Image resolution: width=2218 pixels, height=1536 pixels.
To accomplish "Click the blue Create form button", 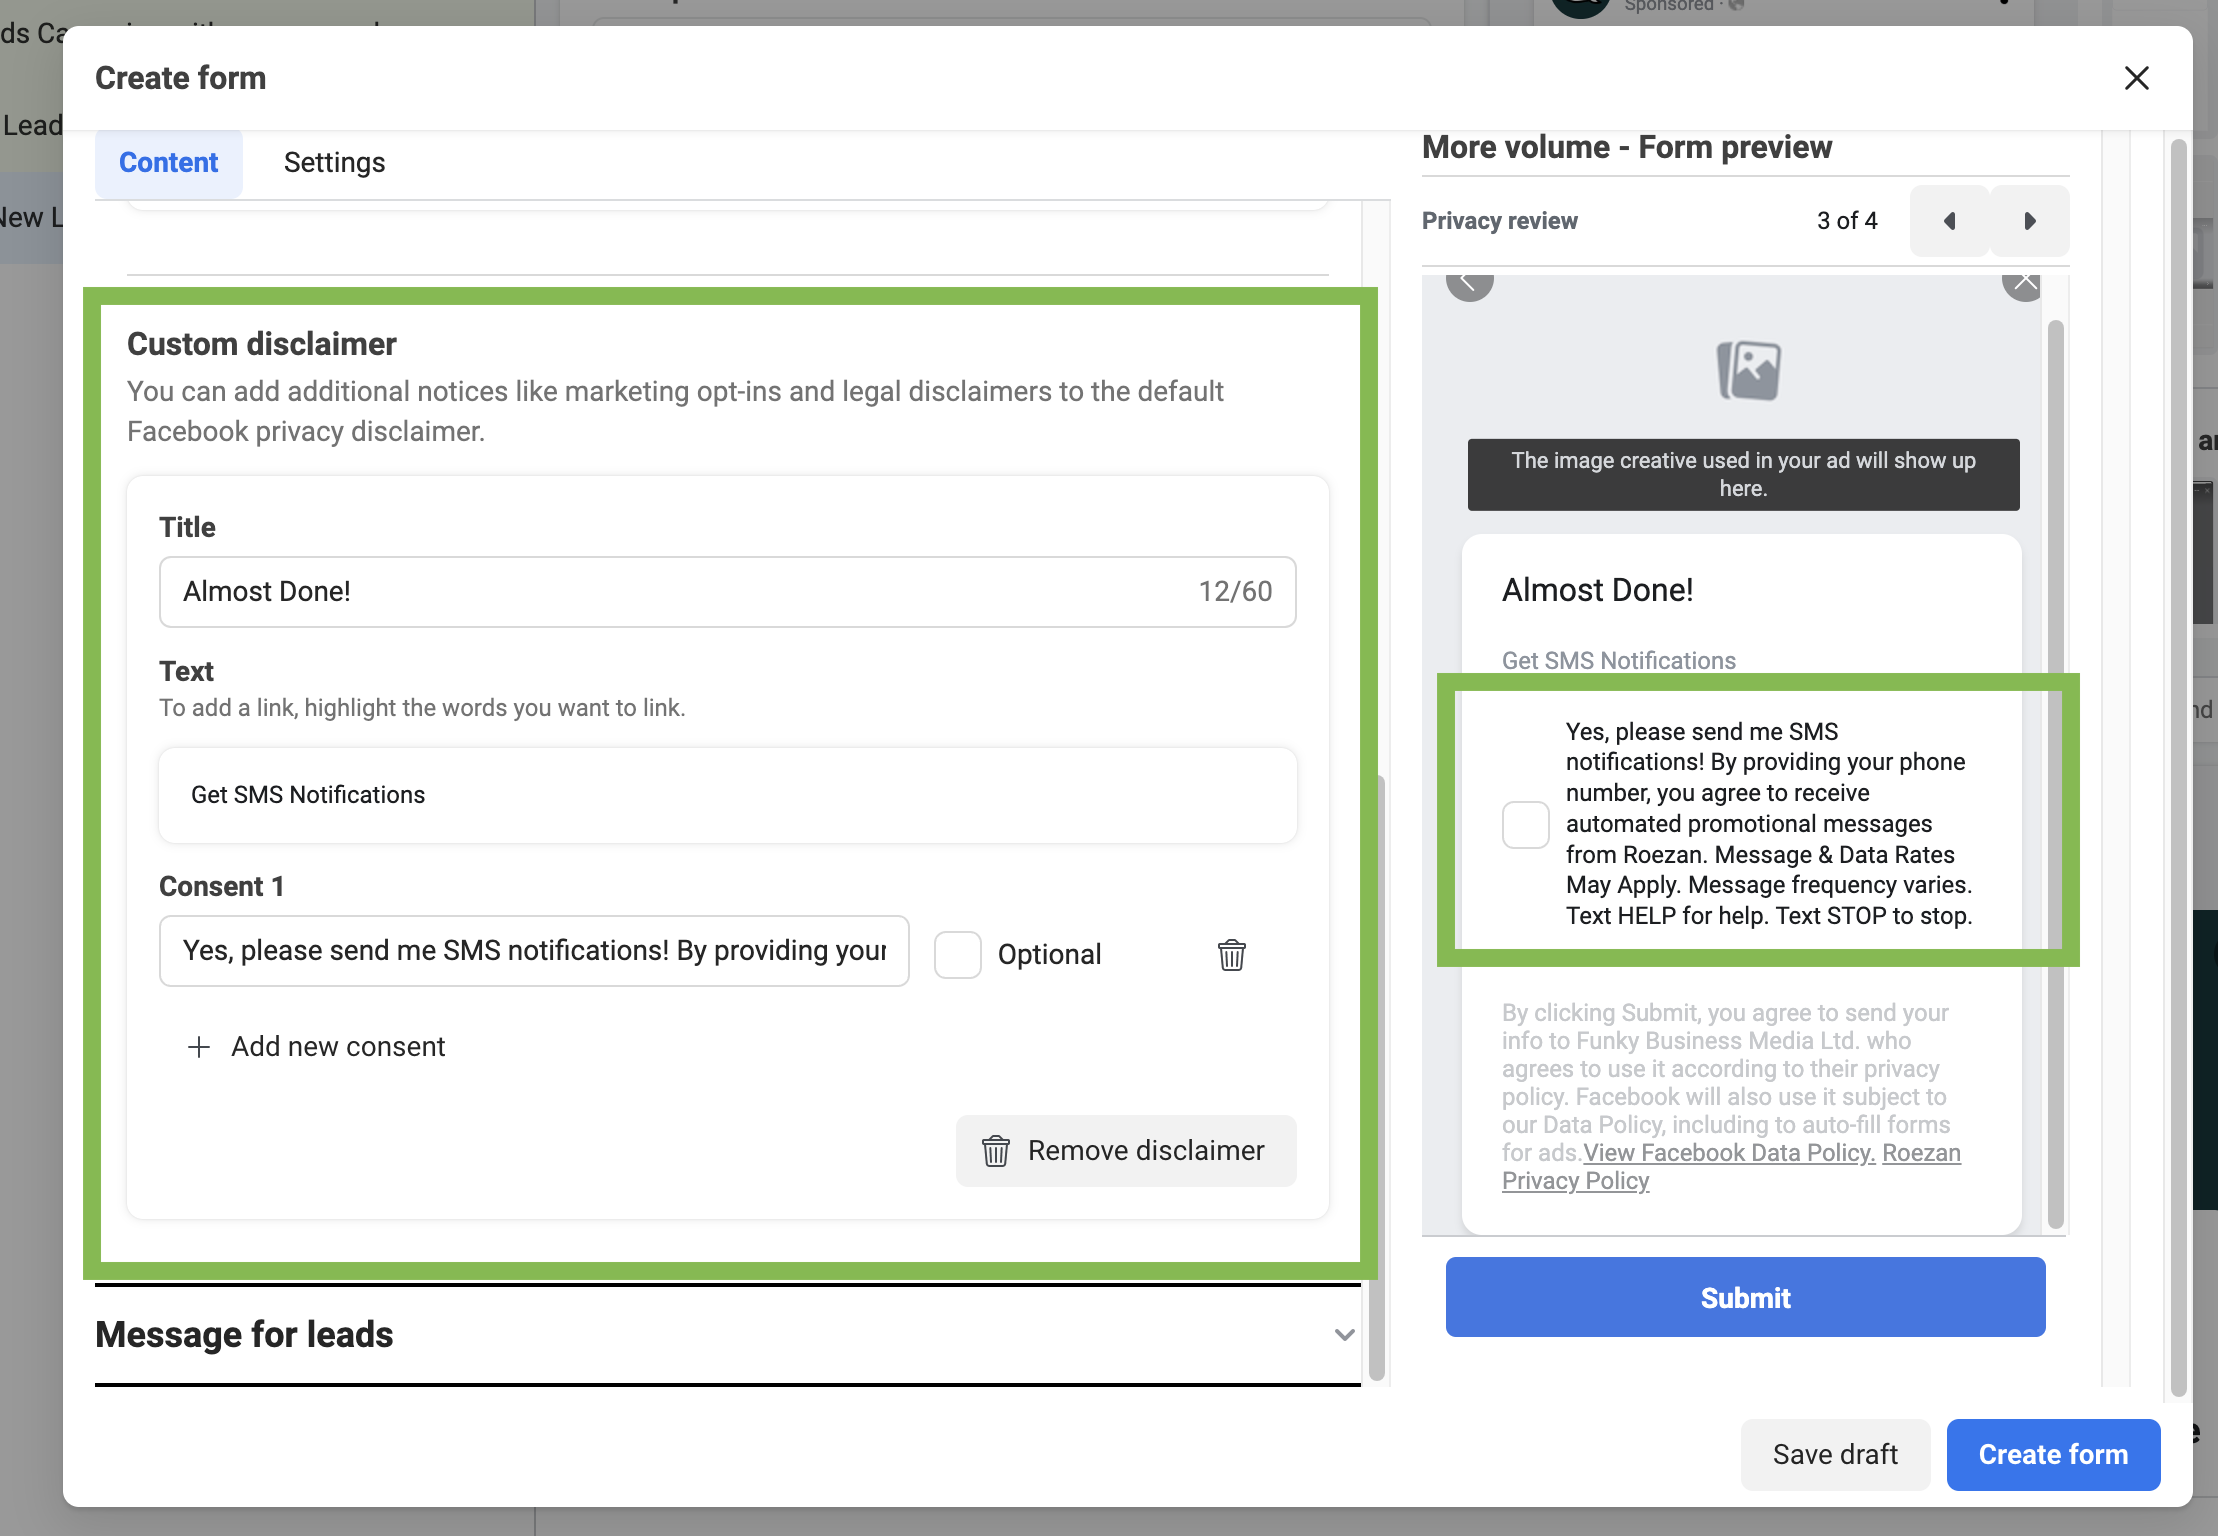I will 2053,1454.
